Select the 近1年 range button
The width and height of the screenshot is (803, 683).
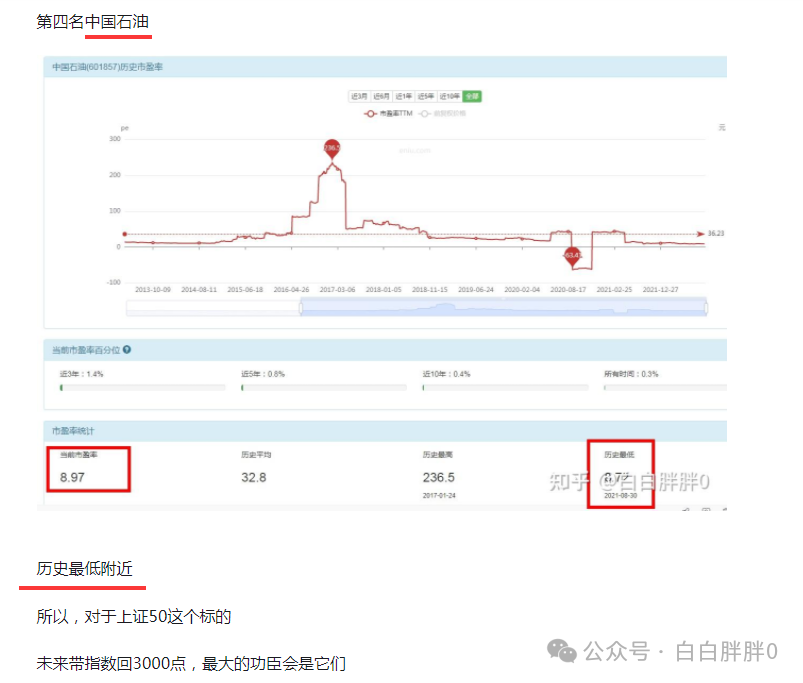pyautogui.click(x=404, y=96)
